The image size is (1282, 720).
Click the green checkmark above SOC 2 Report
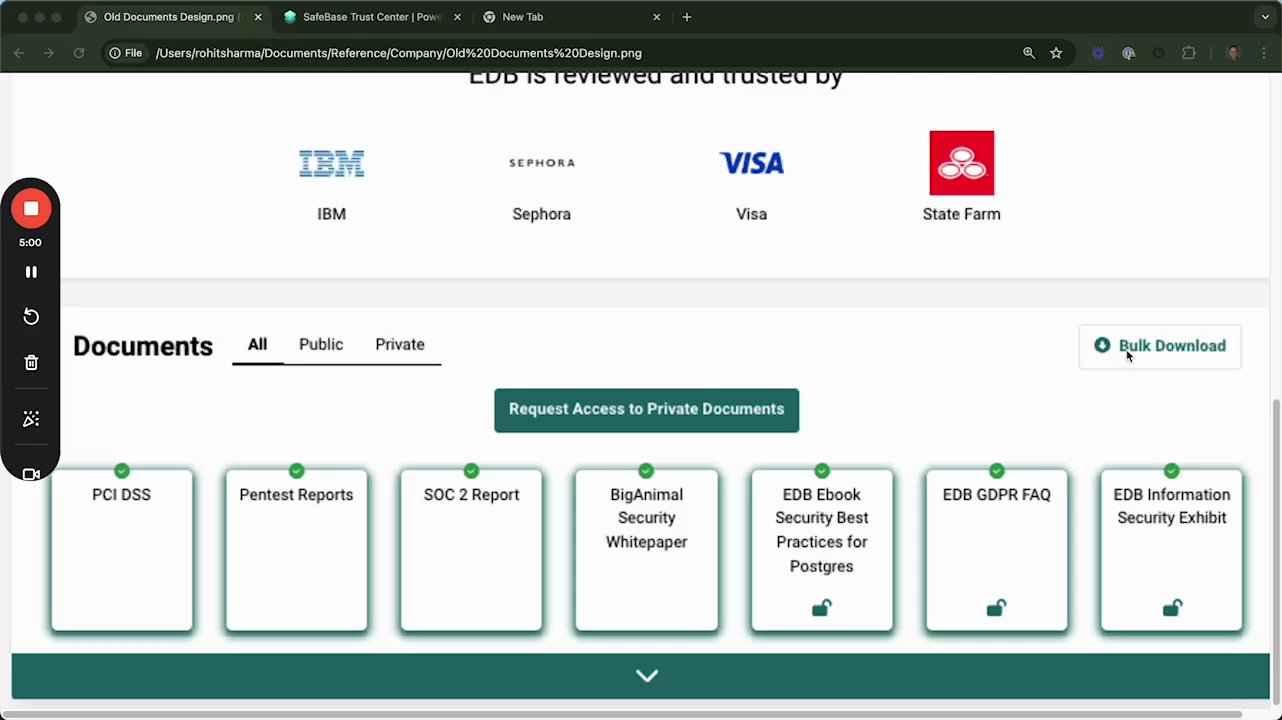pos(471,470)
